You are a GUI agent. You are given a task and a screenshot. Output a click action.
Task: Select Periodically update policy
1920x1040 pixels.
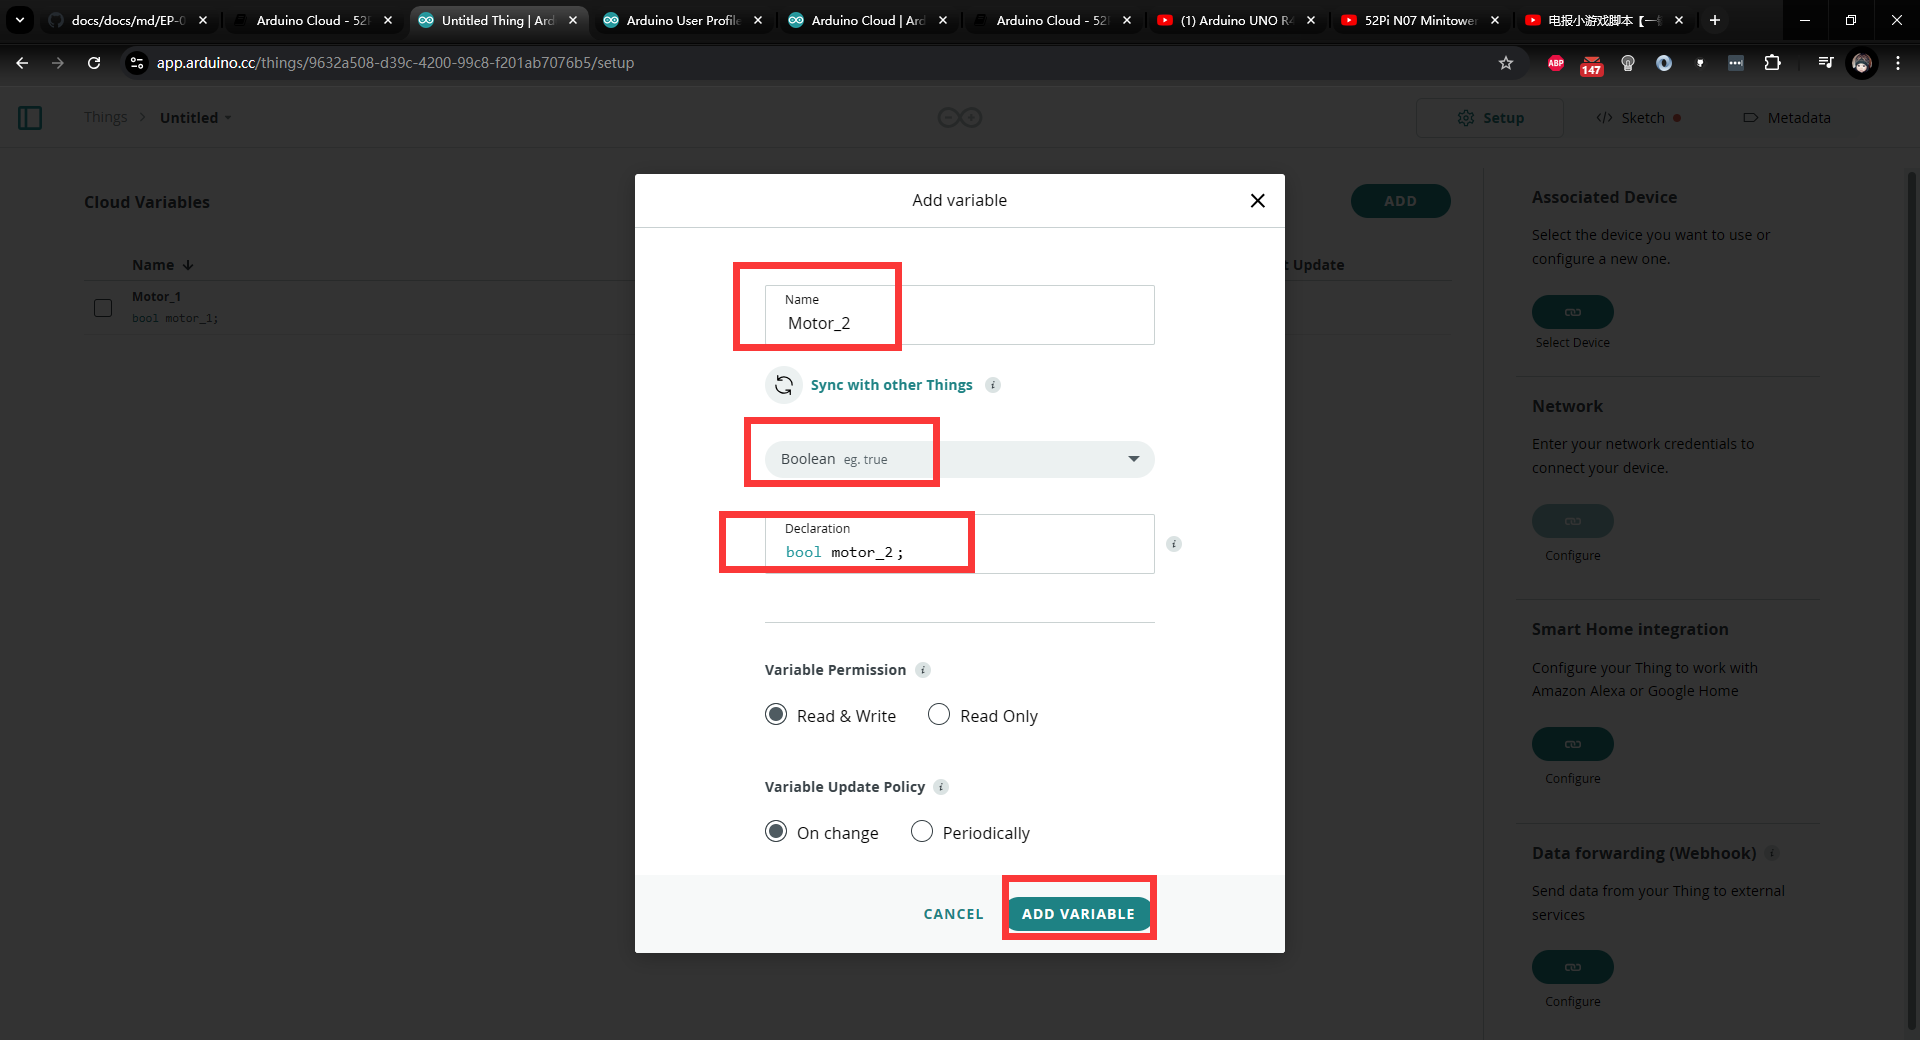922,832
